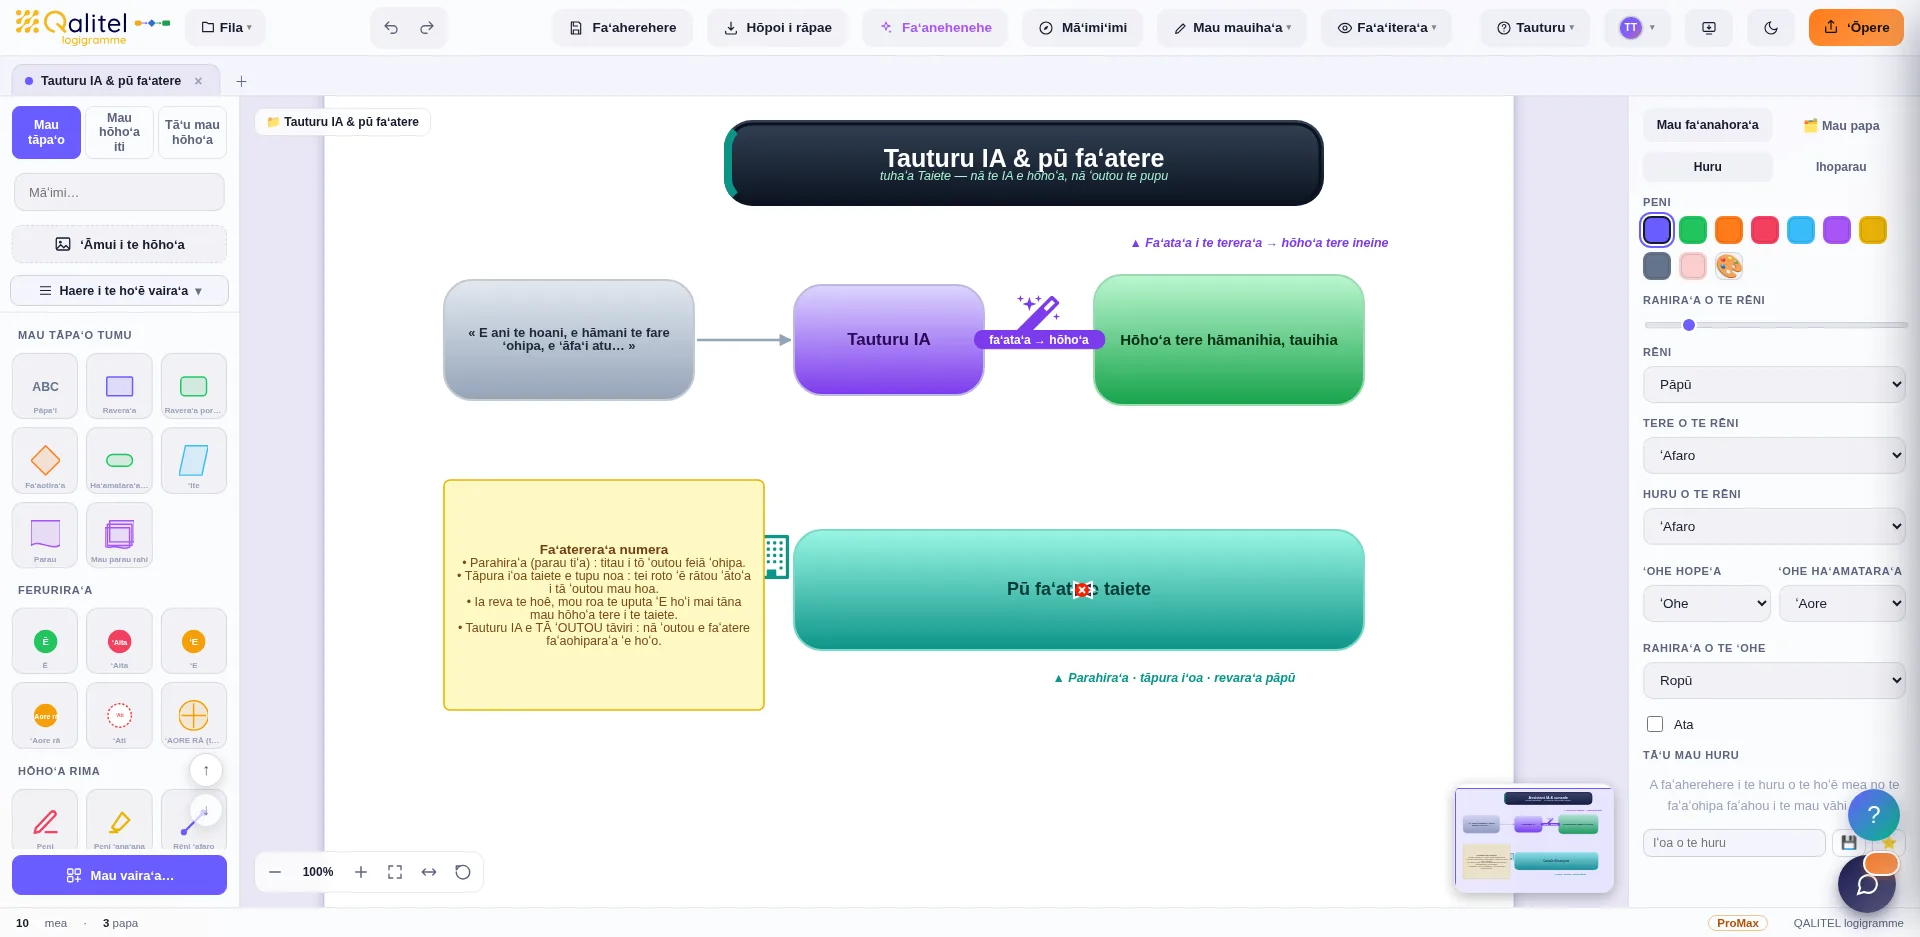Click the Māʻimi search field

point(119,192)
